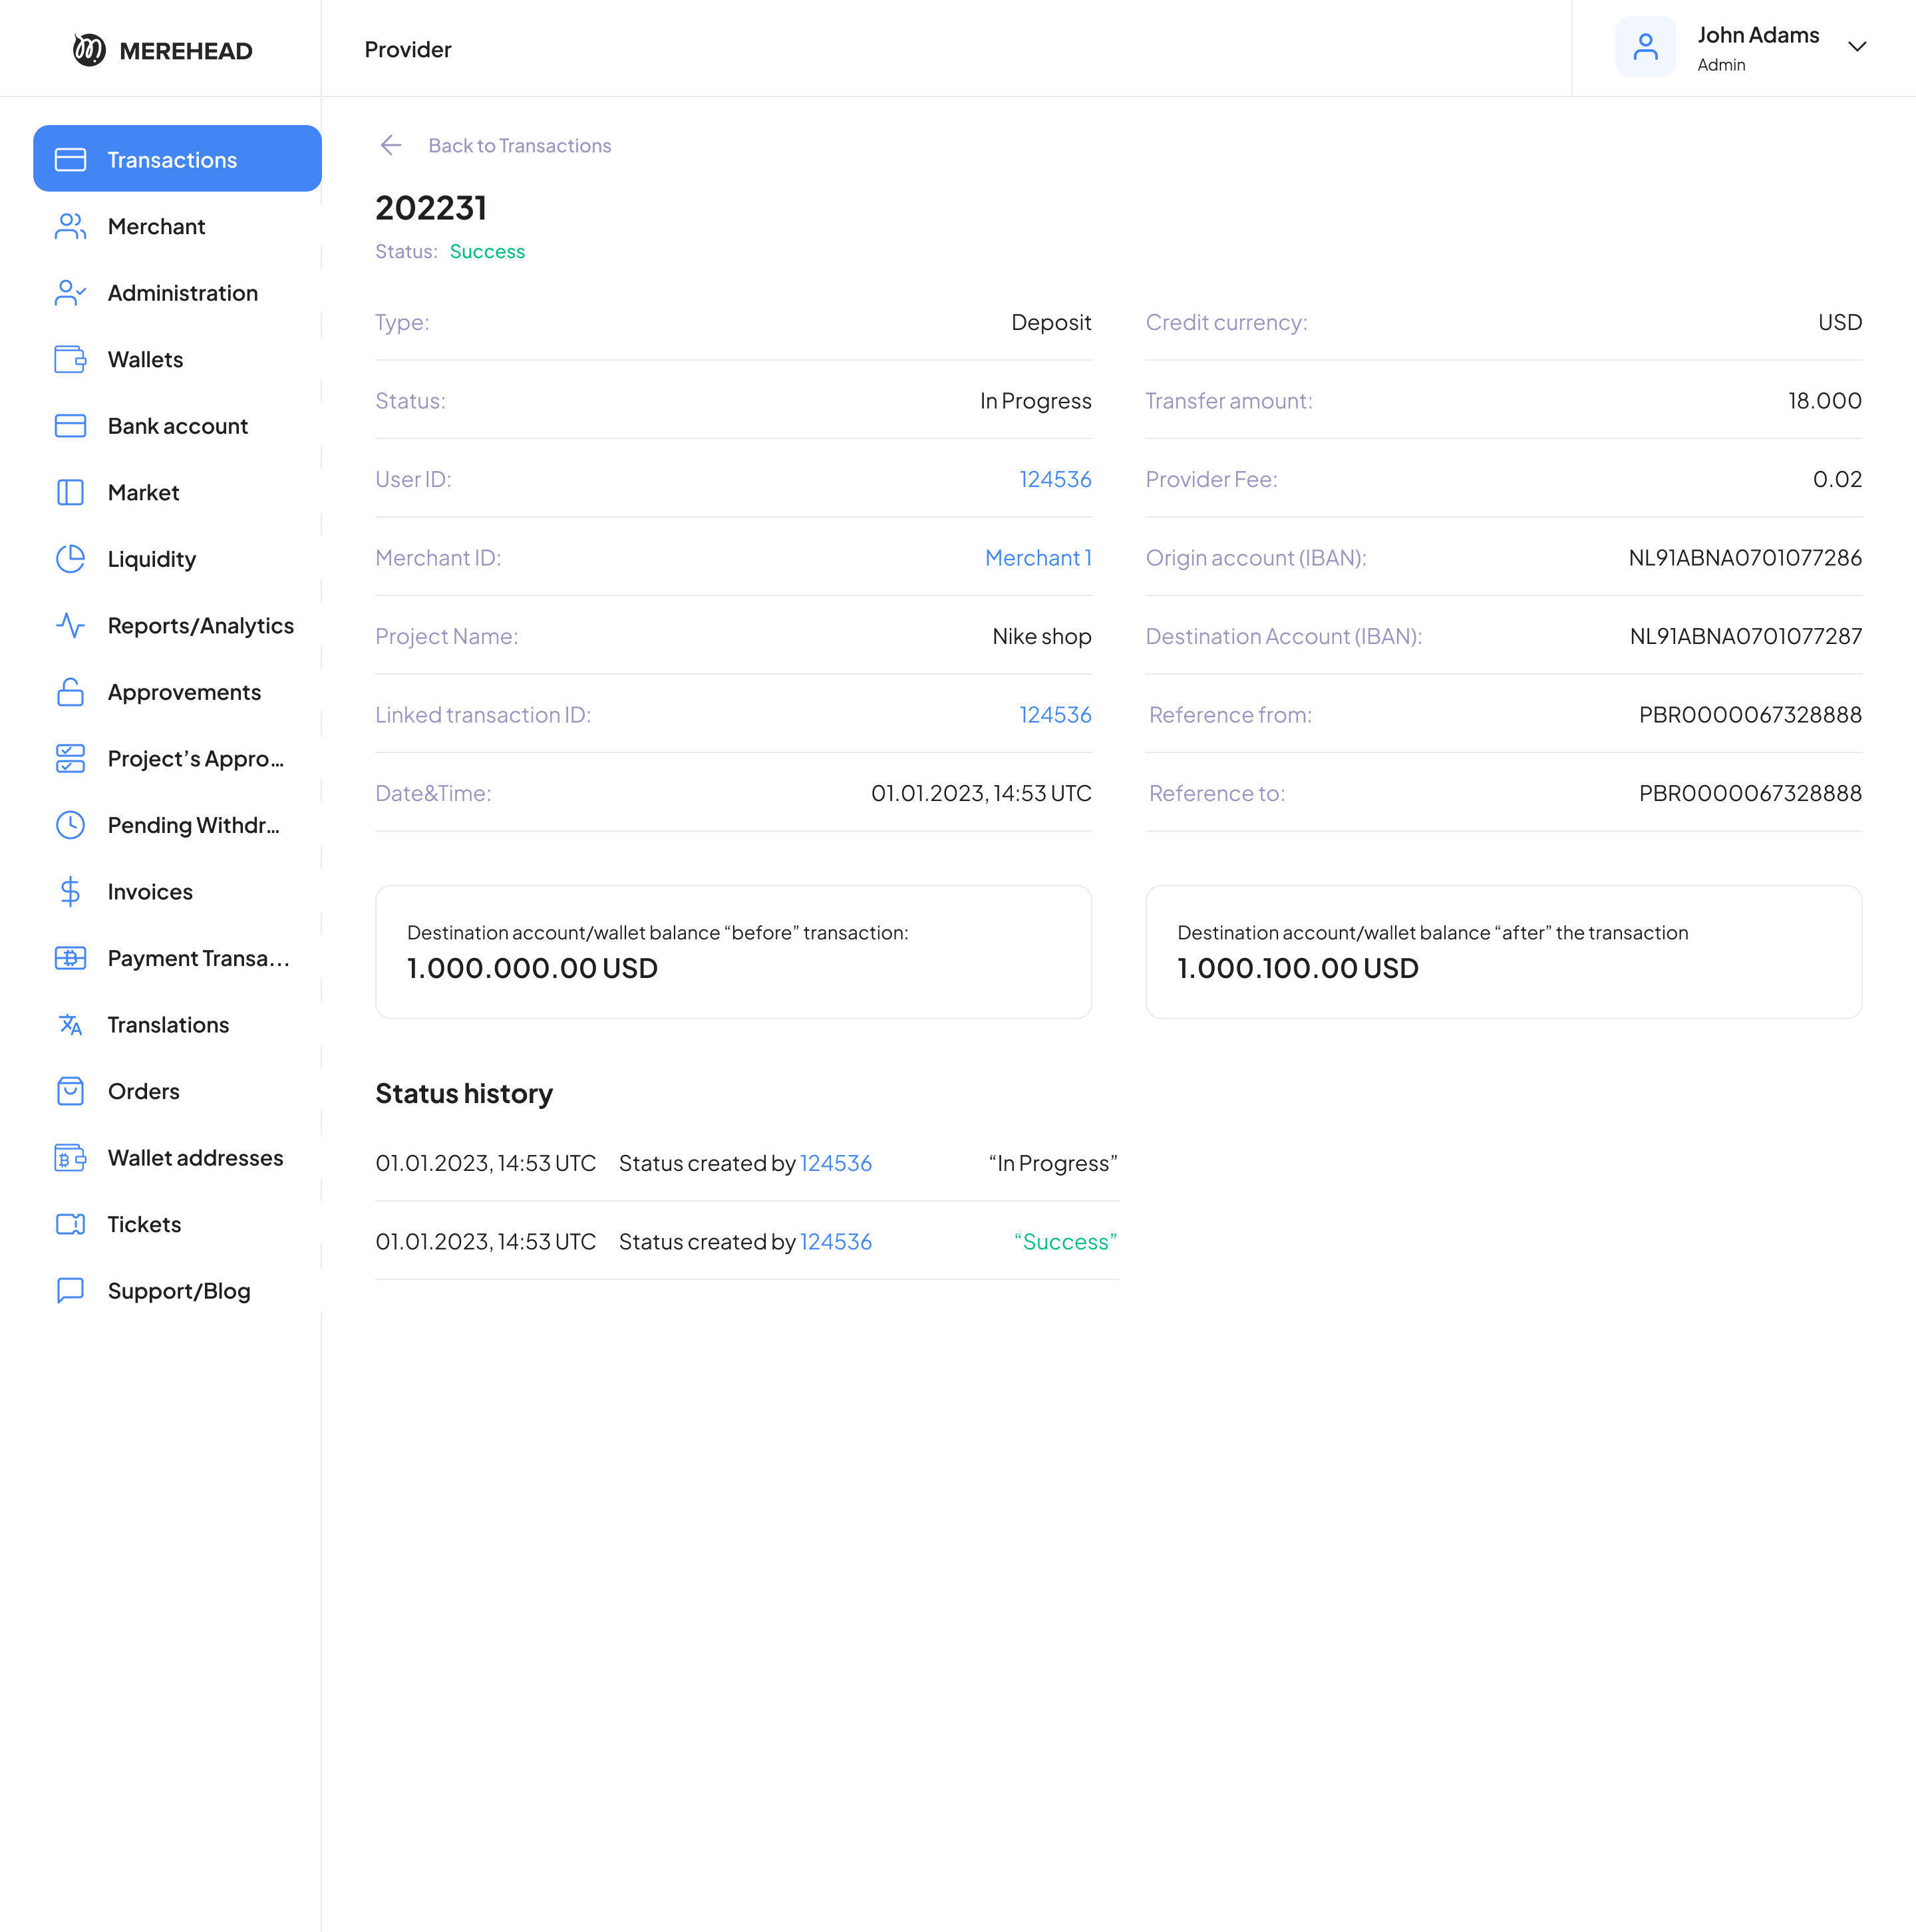Expand the John Adams account dropdown

(1857, 47)
